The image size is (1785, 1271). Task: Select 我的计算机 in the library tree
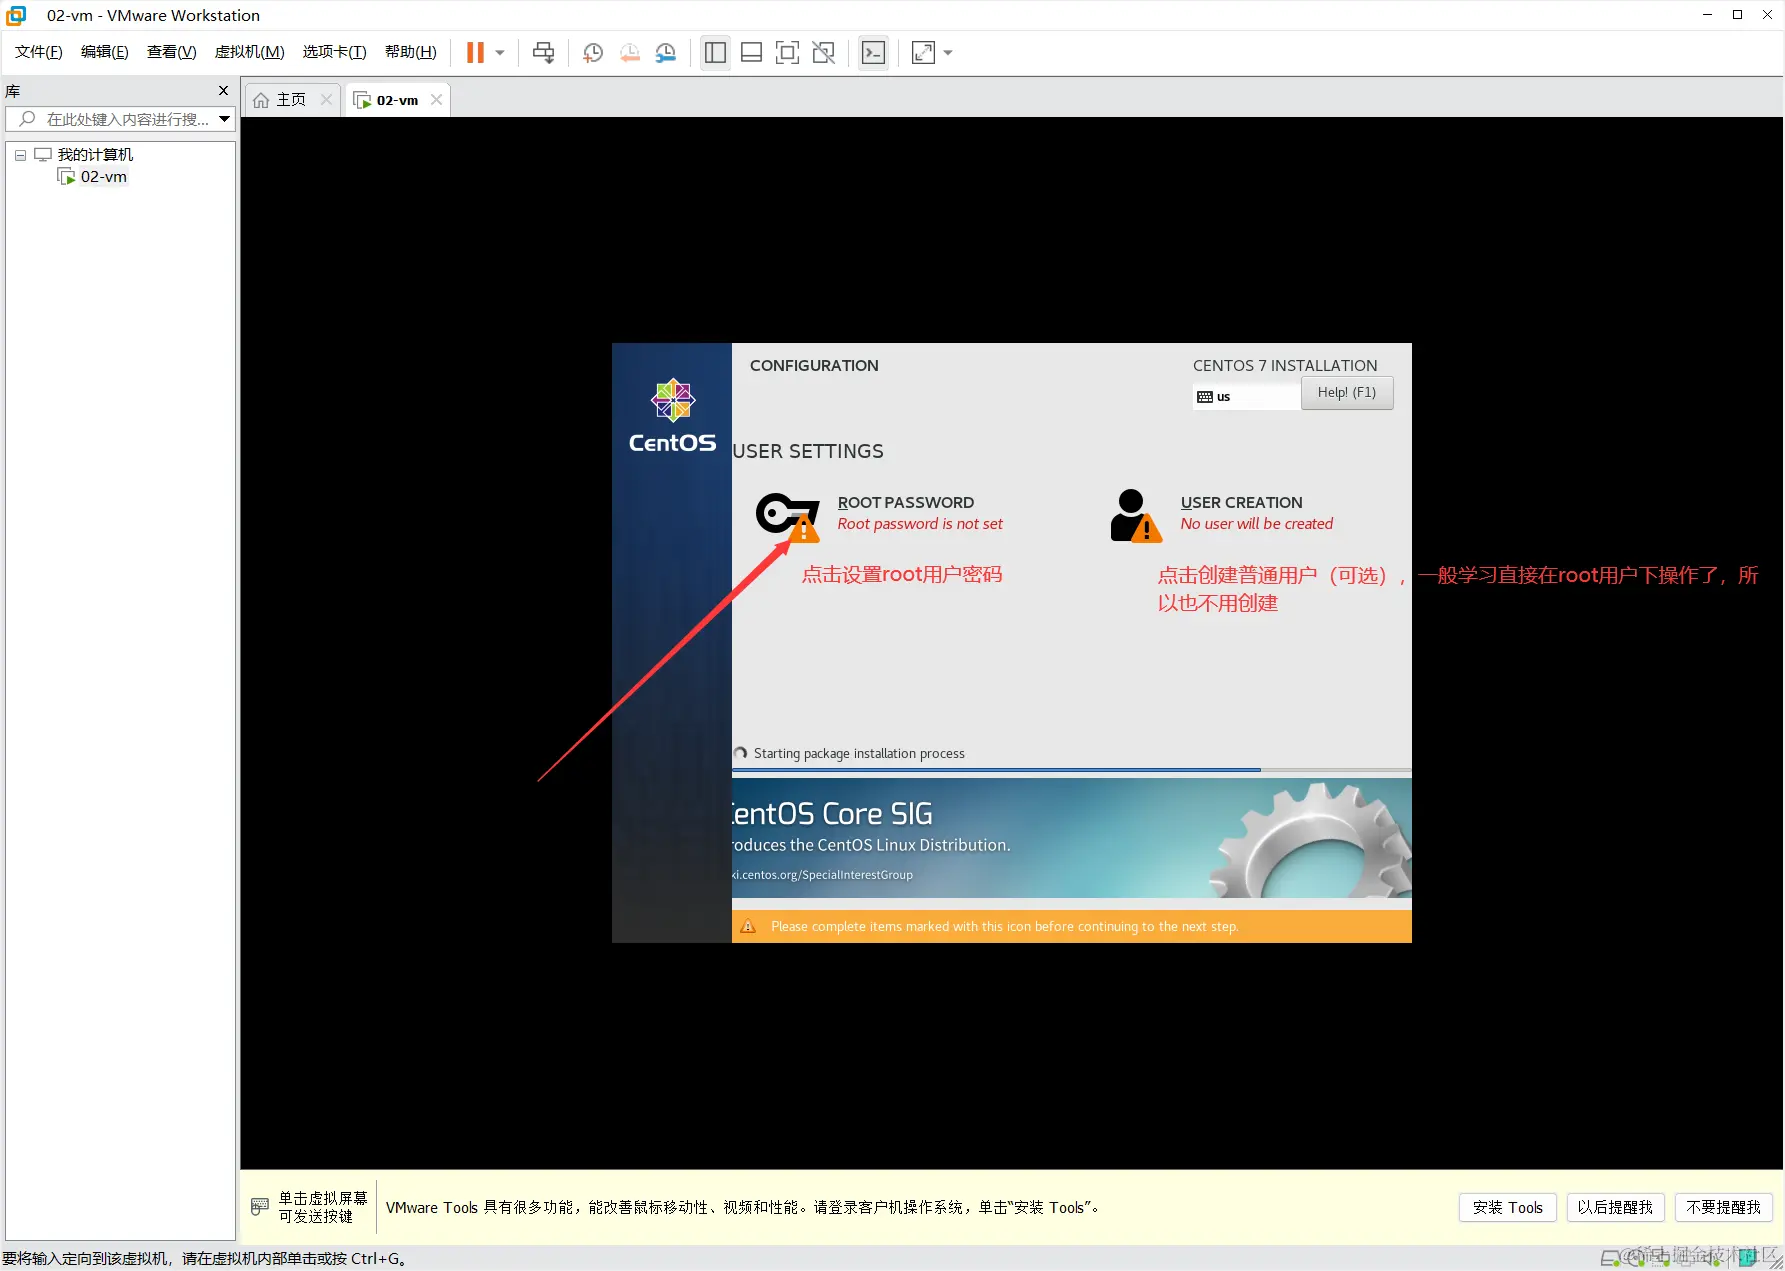pyautogui.click(x=95, y=155)
